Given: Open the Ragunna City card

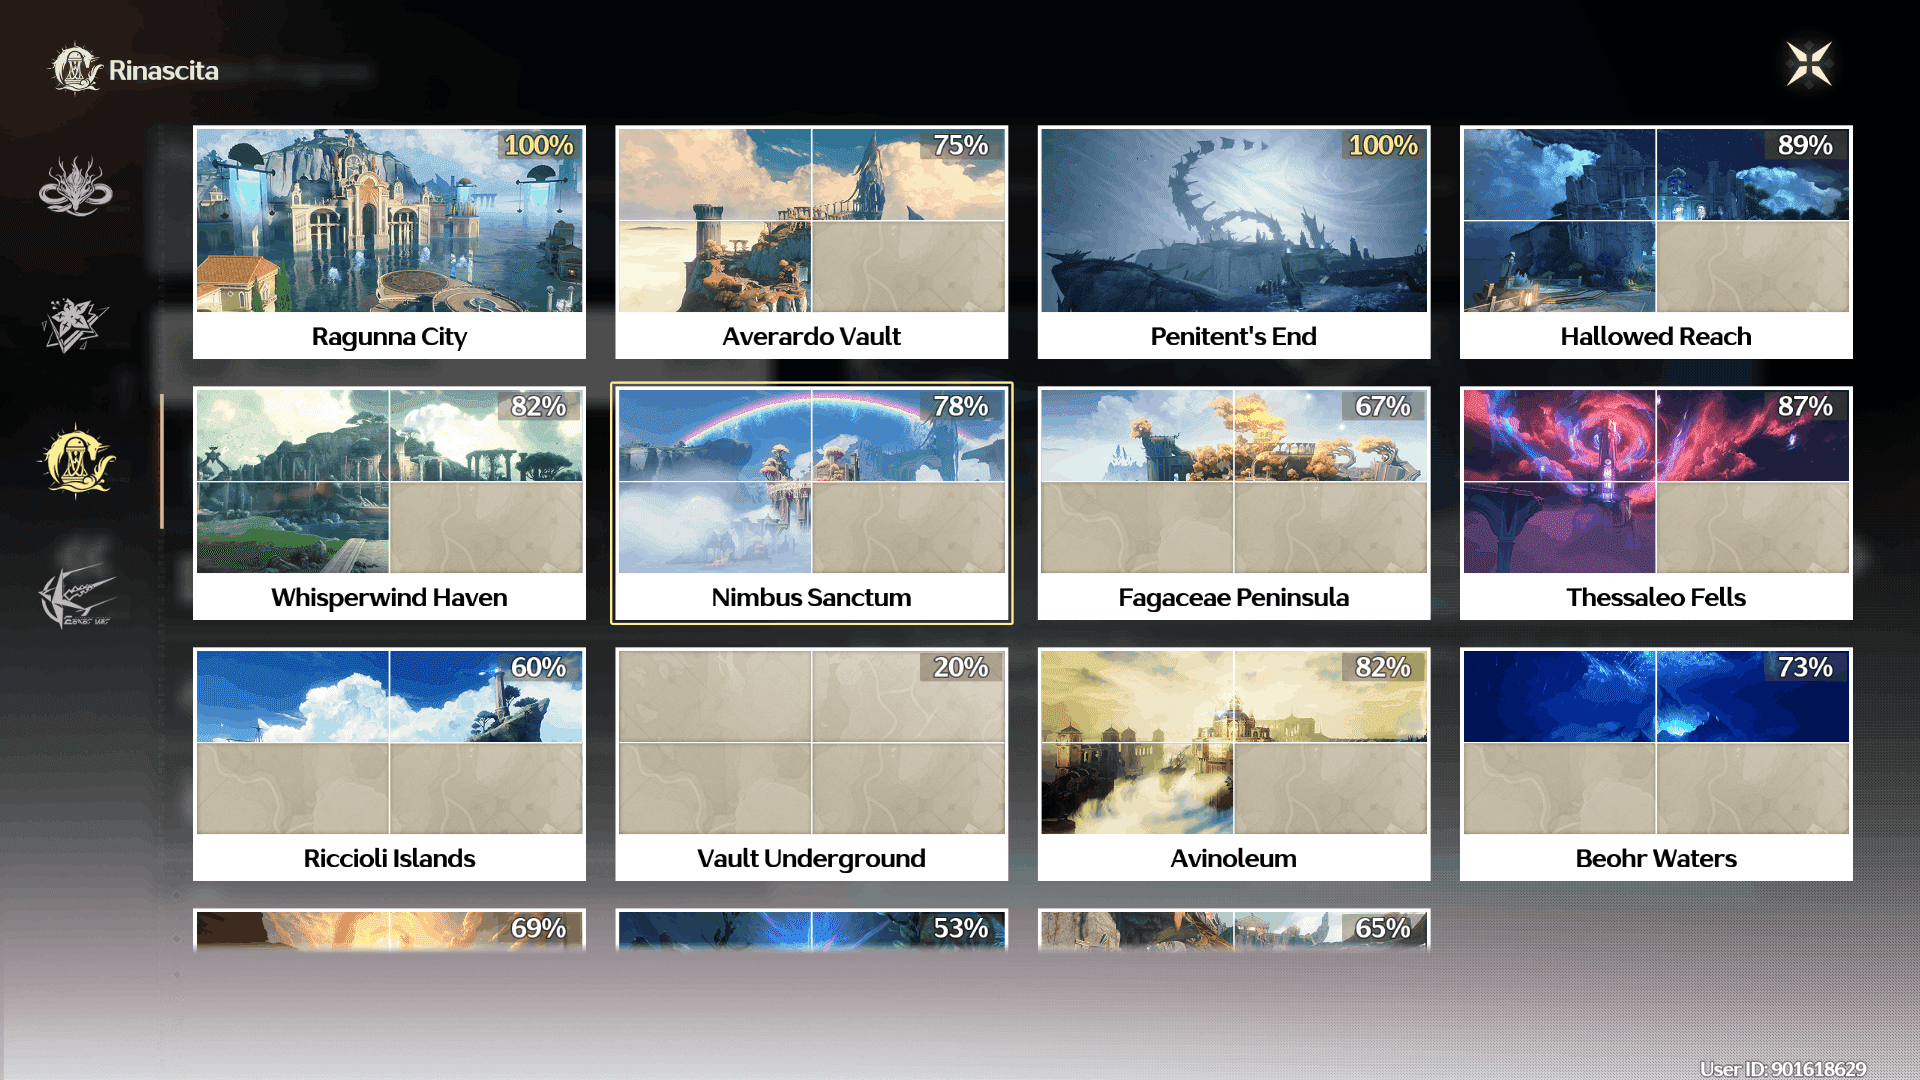Looking at the screenshot, I should tap(389, 242).
